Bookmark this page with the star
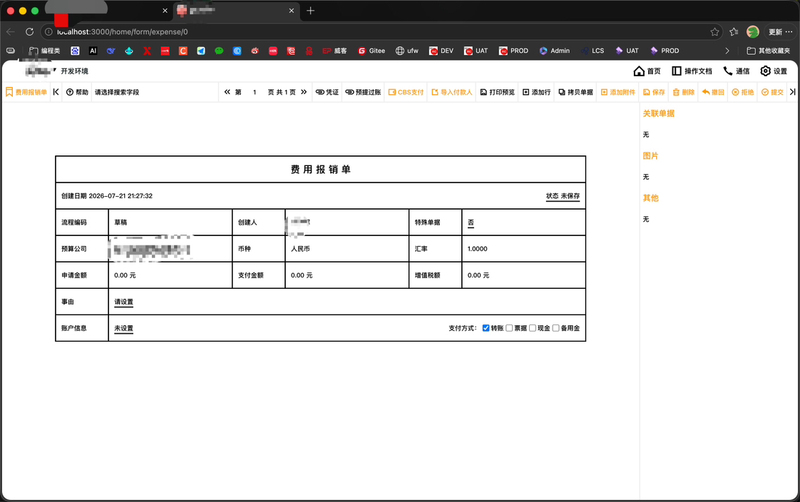800x502 pixels. point(715,32)
